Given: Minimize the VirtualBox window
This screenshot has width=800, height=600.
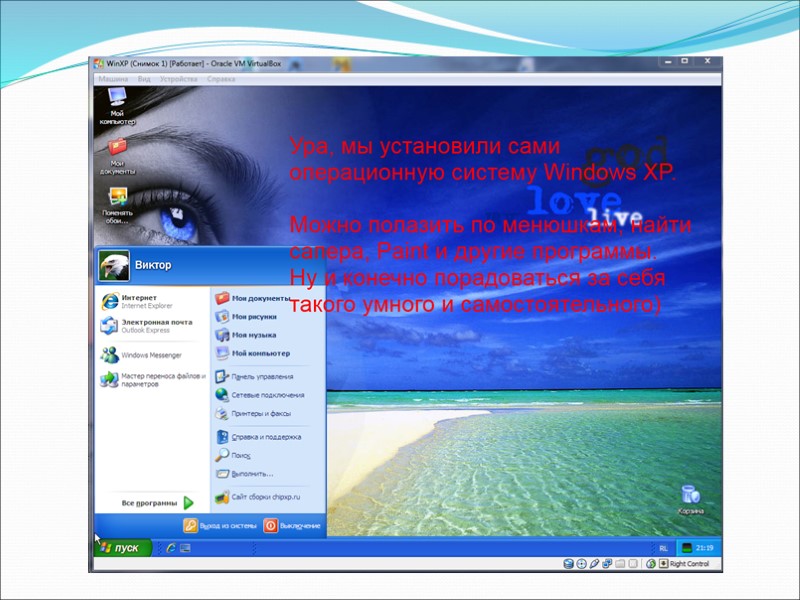Looking at the screenshot, I should point(668,62).
